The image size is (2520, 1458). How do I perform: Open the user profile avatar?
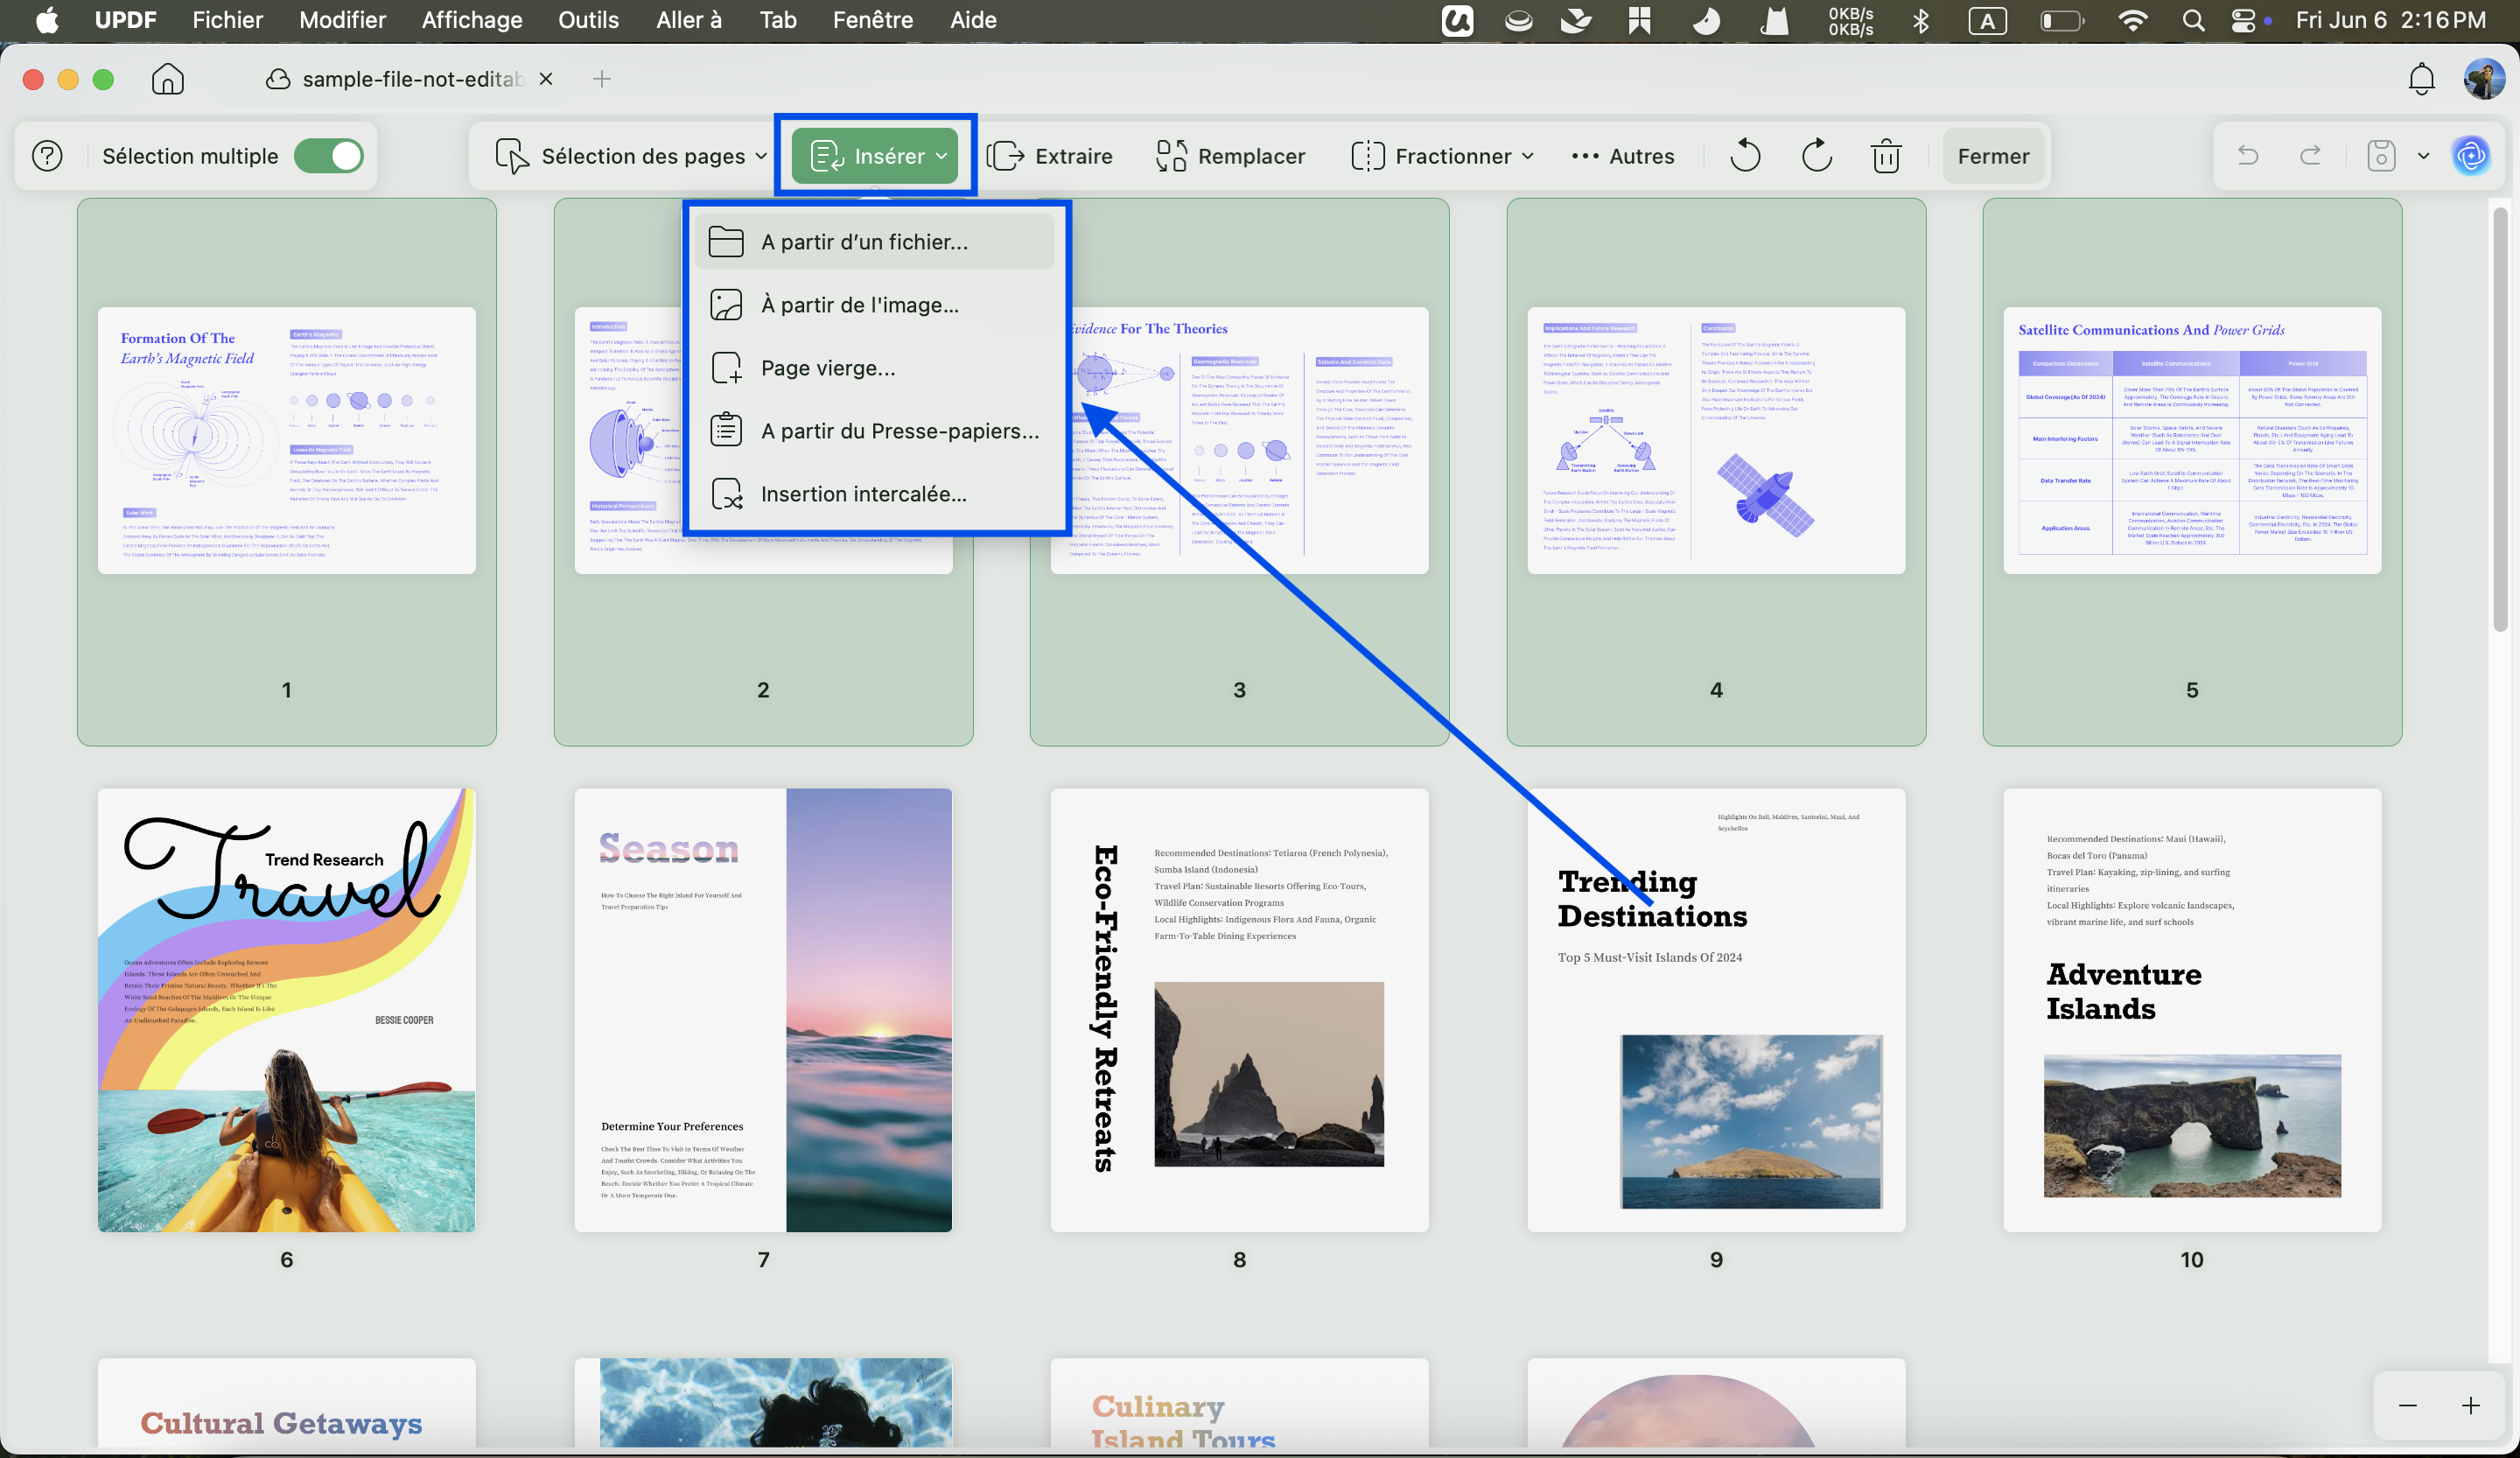point(2484,79)
